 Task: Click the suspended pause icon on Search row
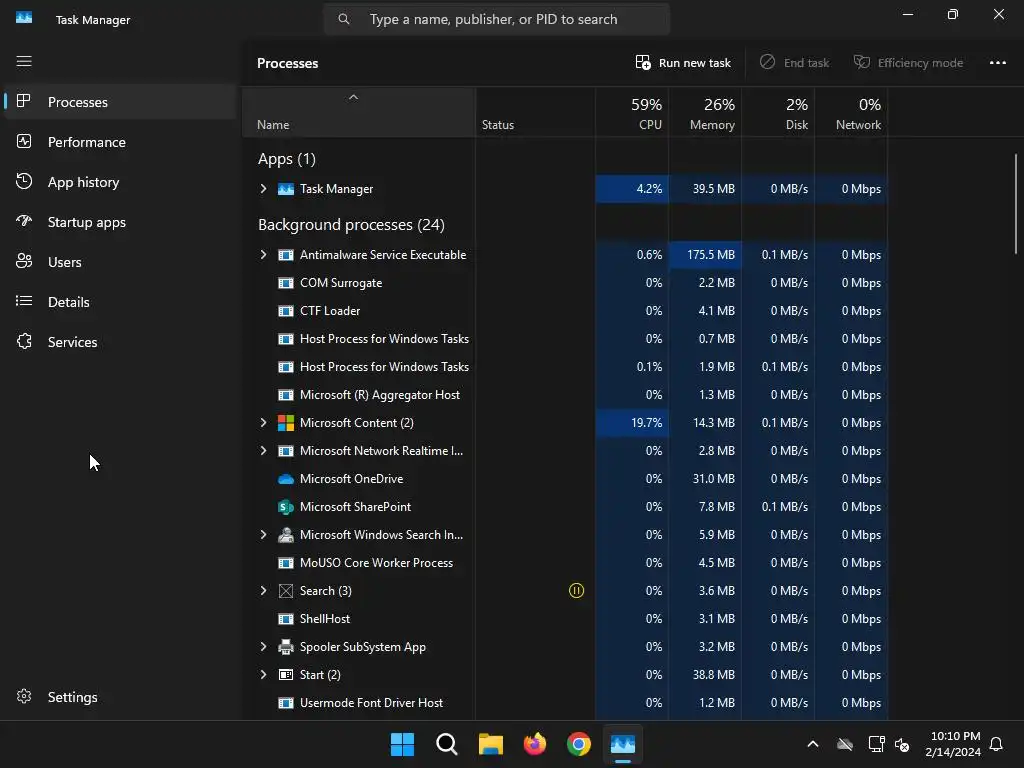tap(576, 590)
